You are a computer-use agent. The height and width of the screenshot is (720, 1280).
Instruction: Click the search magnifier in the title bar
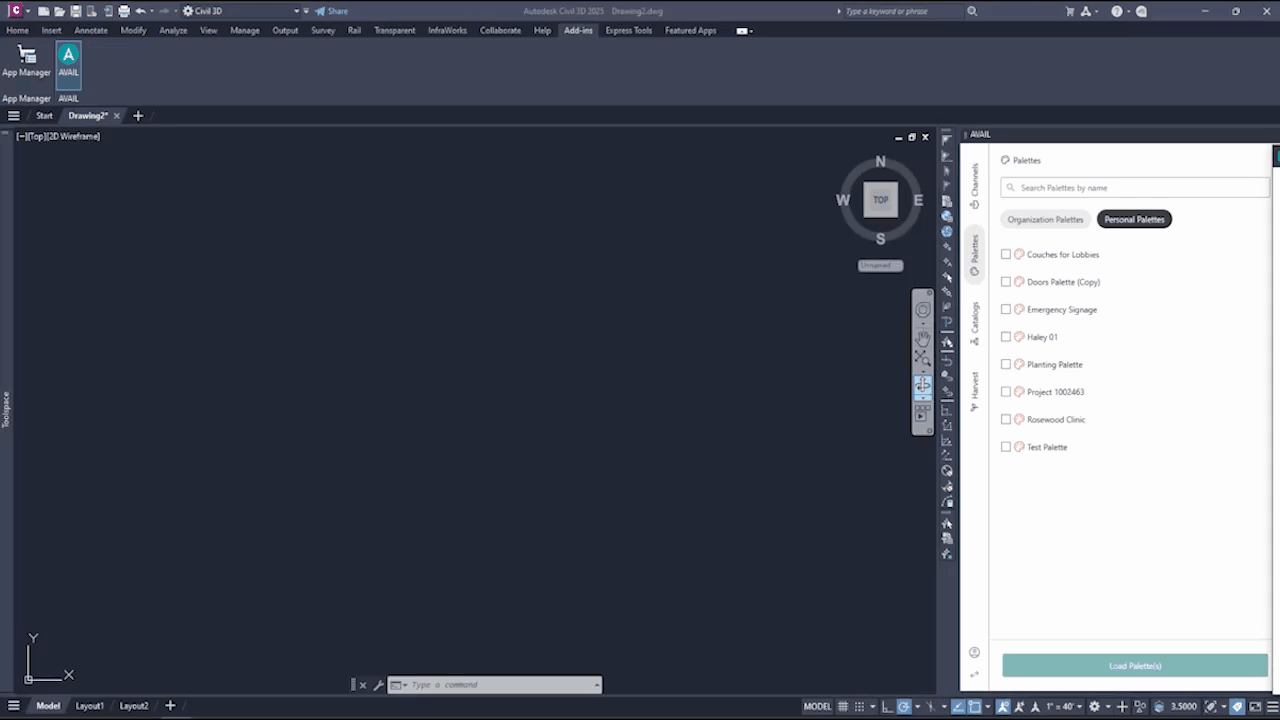click(972, 11)
